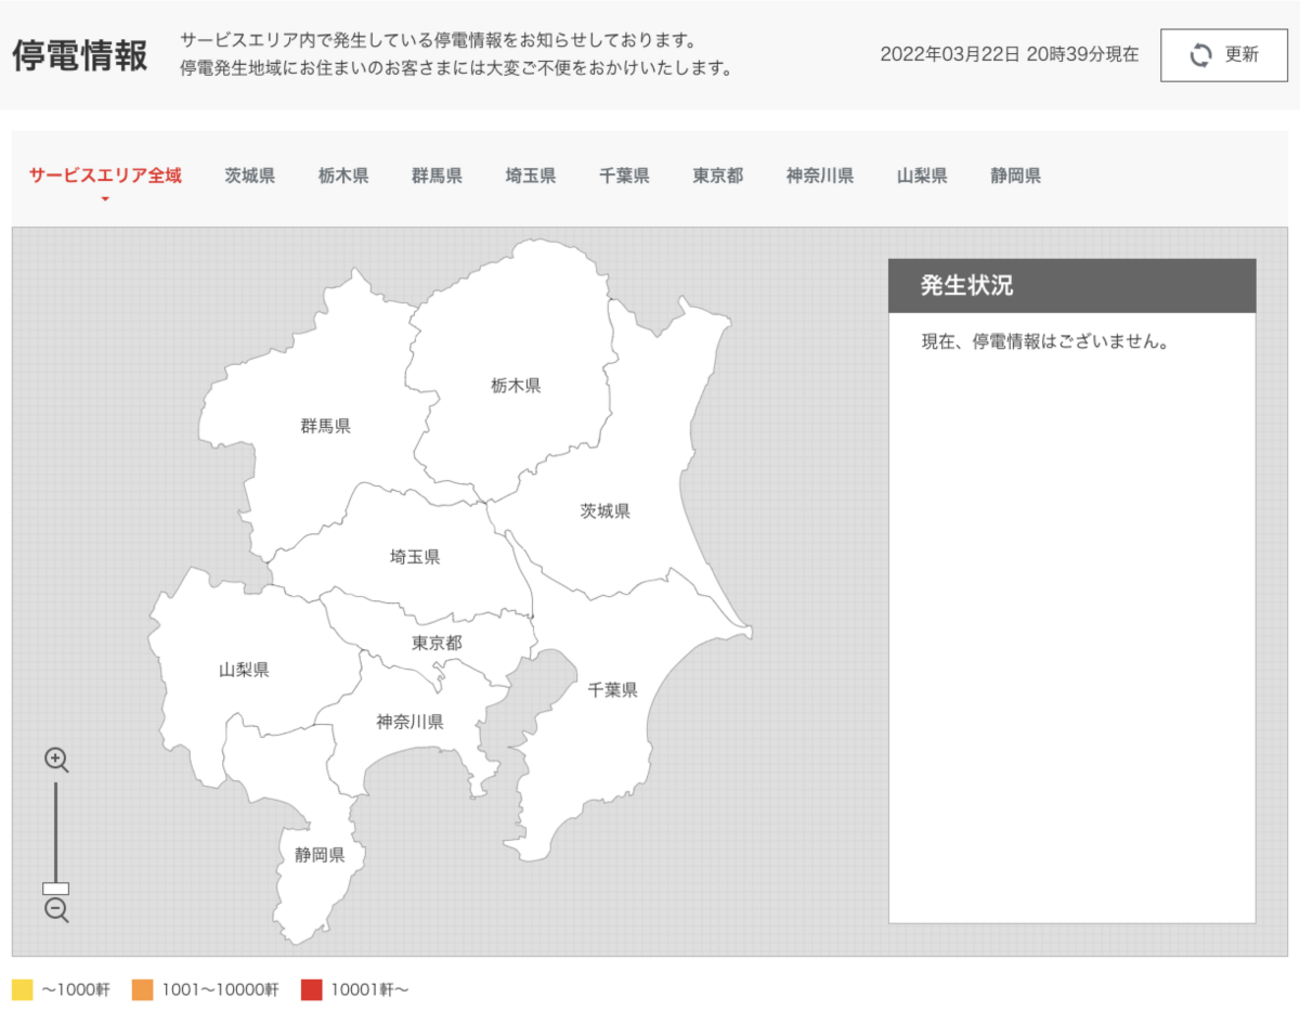Click the zoom out magnifier icon

(x=56, y=910)
